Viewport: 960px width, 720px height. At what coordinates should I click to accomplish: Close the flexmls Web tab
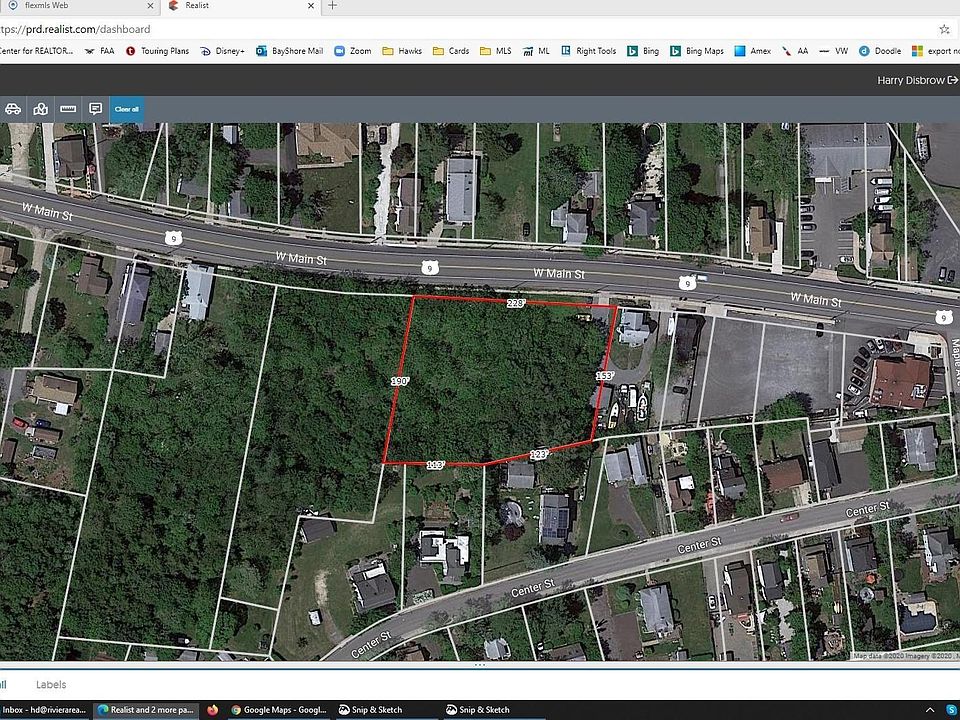[x=151, y=6]
